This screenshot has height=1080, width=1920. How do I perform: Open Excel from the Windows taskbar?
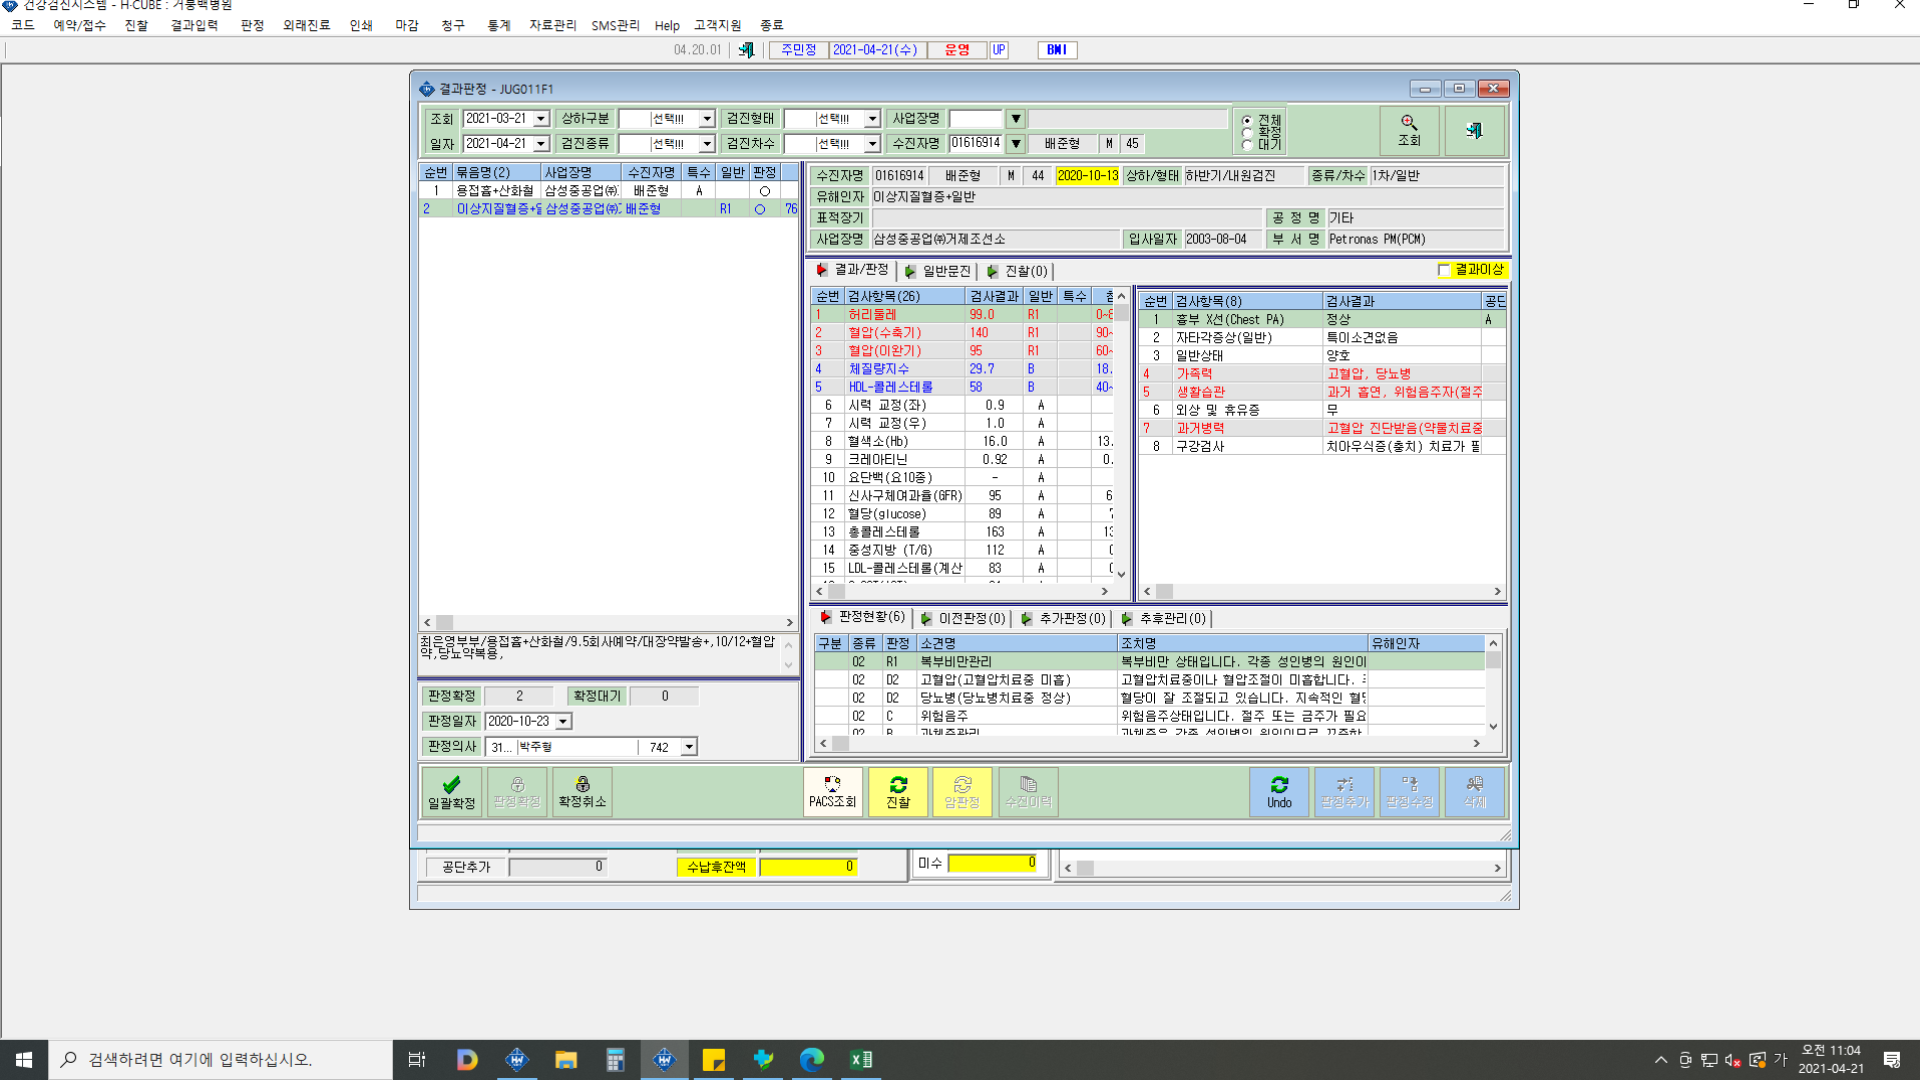pyautogui.click(x=860, y=1060)
